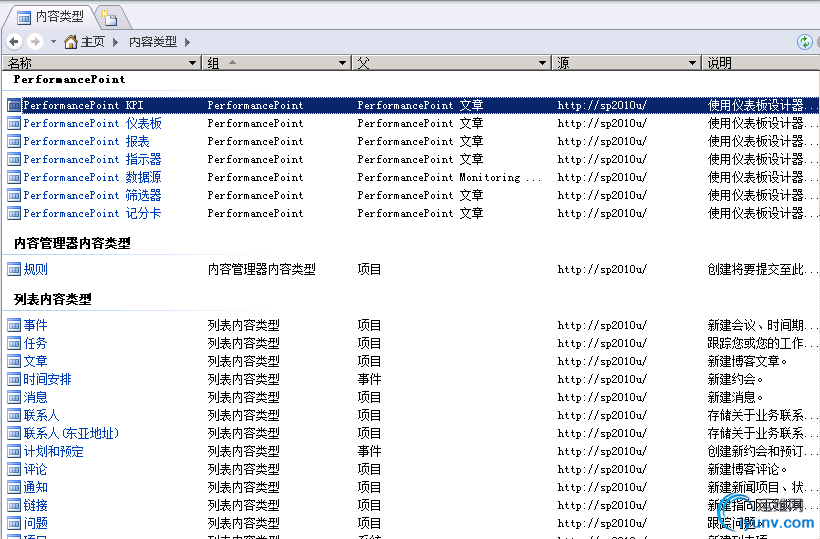Open the PerformancePoint 报表 content type

(x=86, y=141)
